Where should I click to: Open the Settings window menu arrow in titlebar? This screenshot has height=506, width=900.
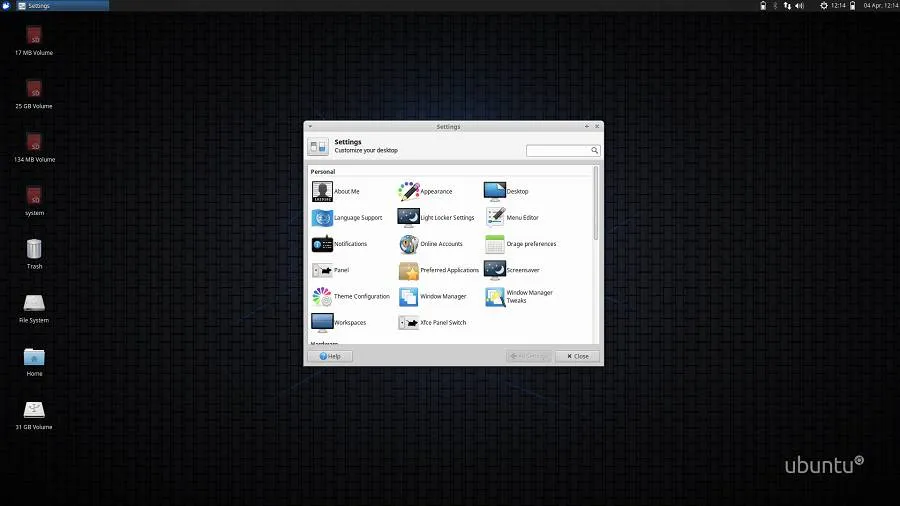[310, 127]
